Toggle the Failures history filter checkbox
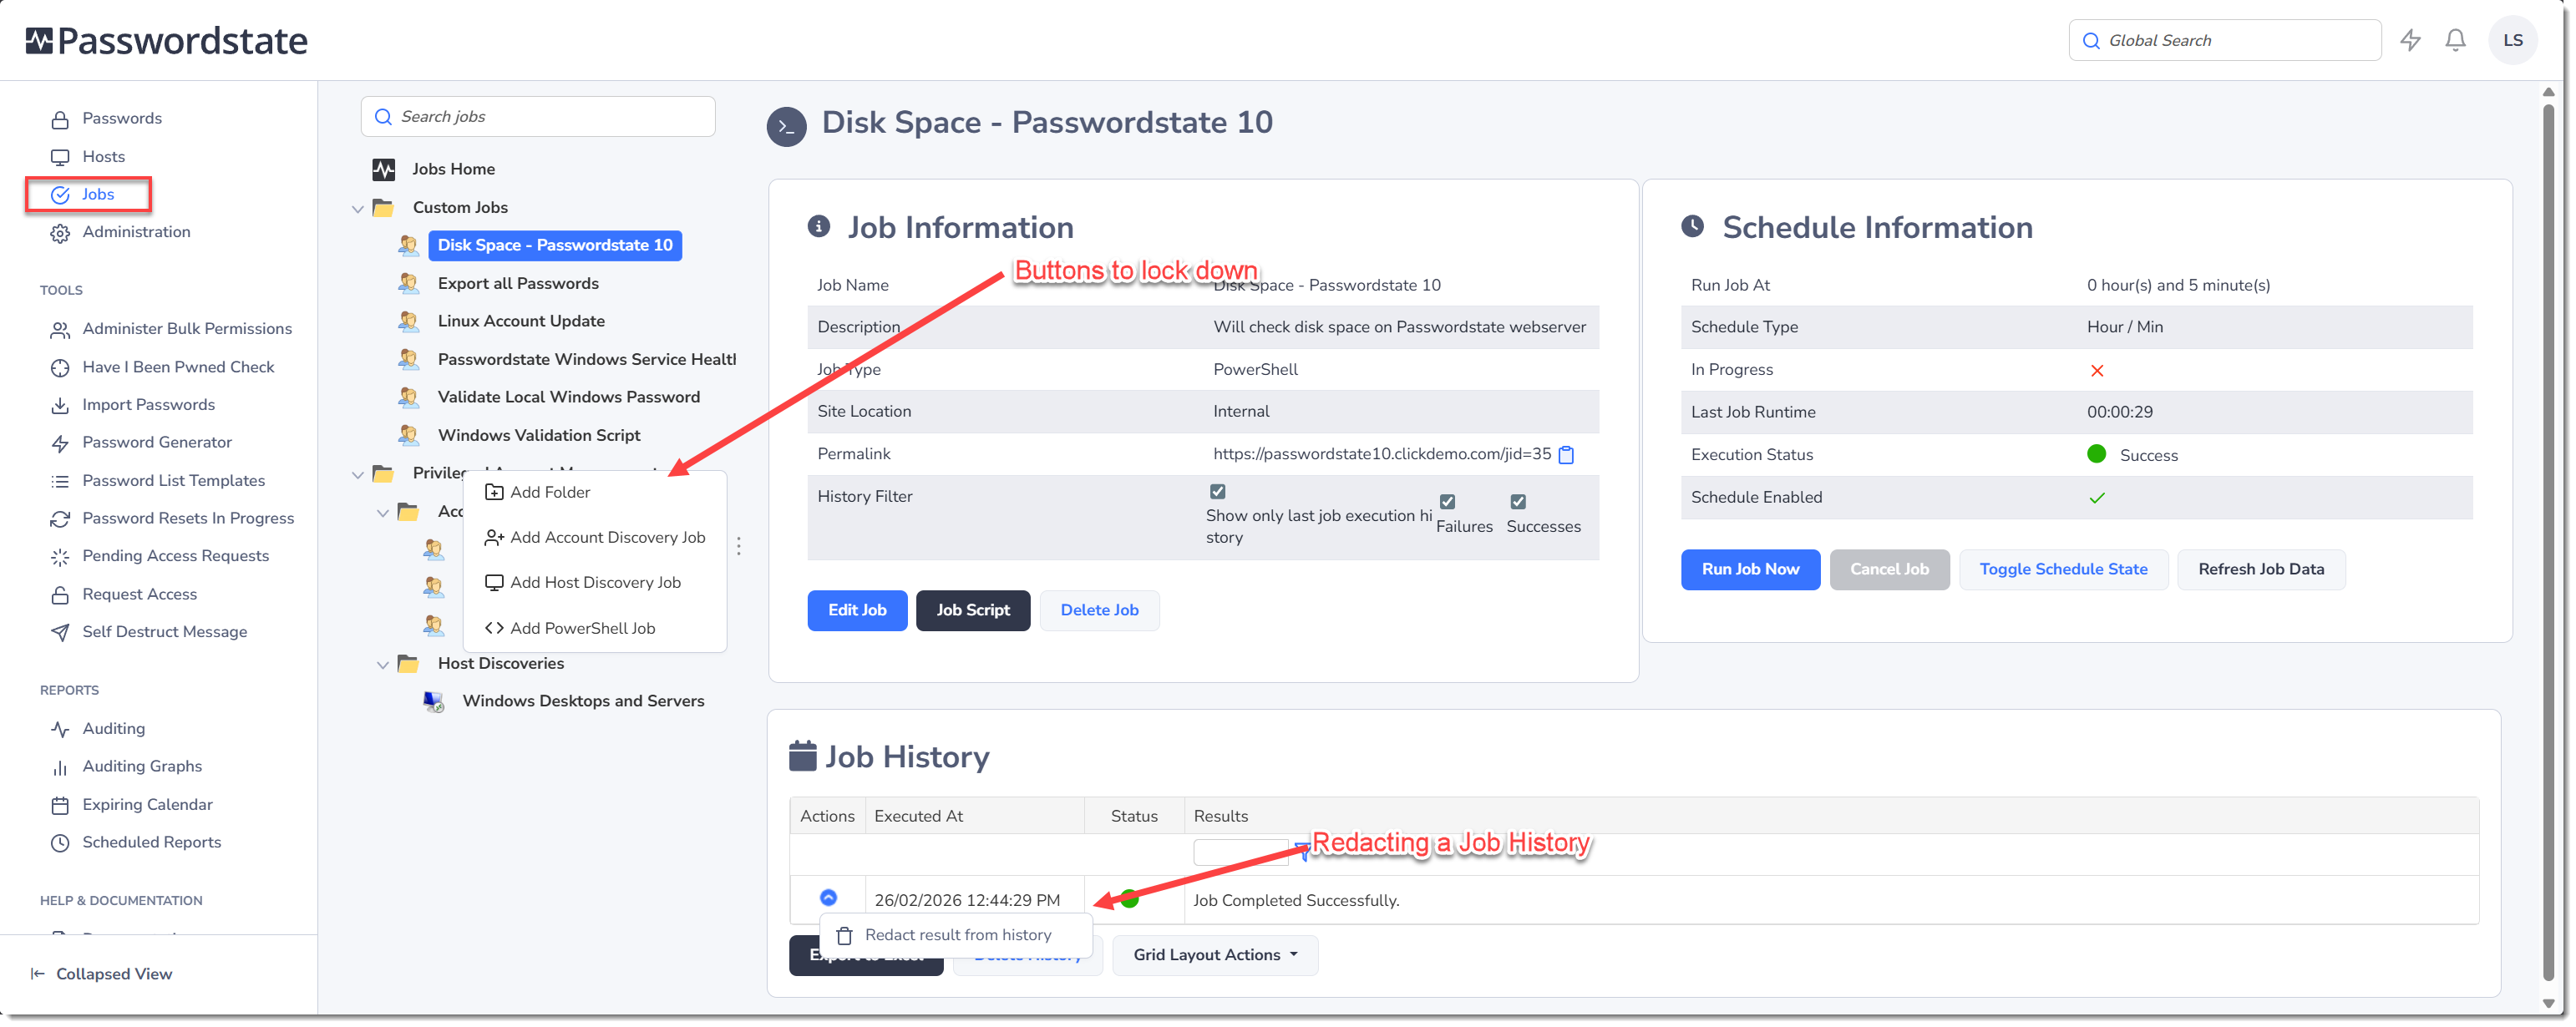 (1447, 502)
